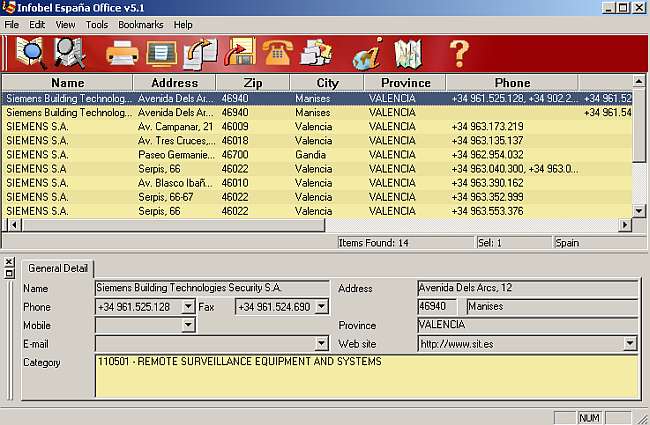Image resolution: width=650 pixels, height=425 pixels.
Task: Click the horizontal scroll left arrow
Action: pos(14,225)
